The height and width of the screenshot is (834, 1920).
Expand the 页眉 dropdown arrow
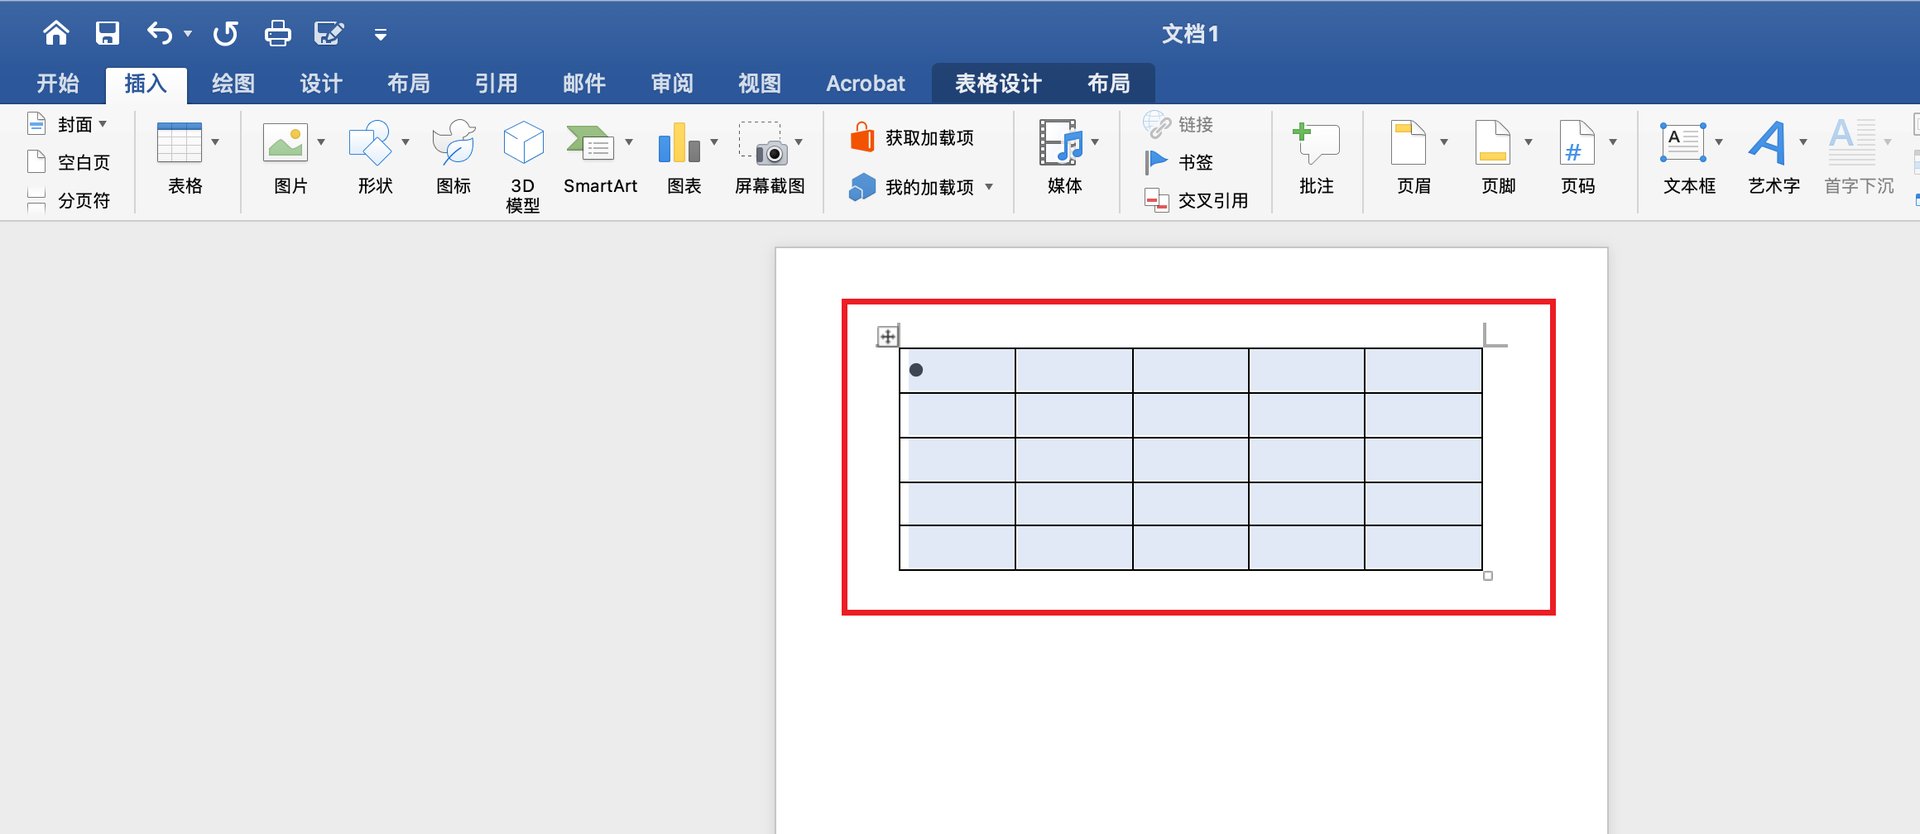pos(1444,142)
